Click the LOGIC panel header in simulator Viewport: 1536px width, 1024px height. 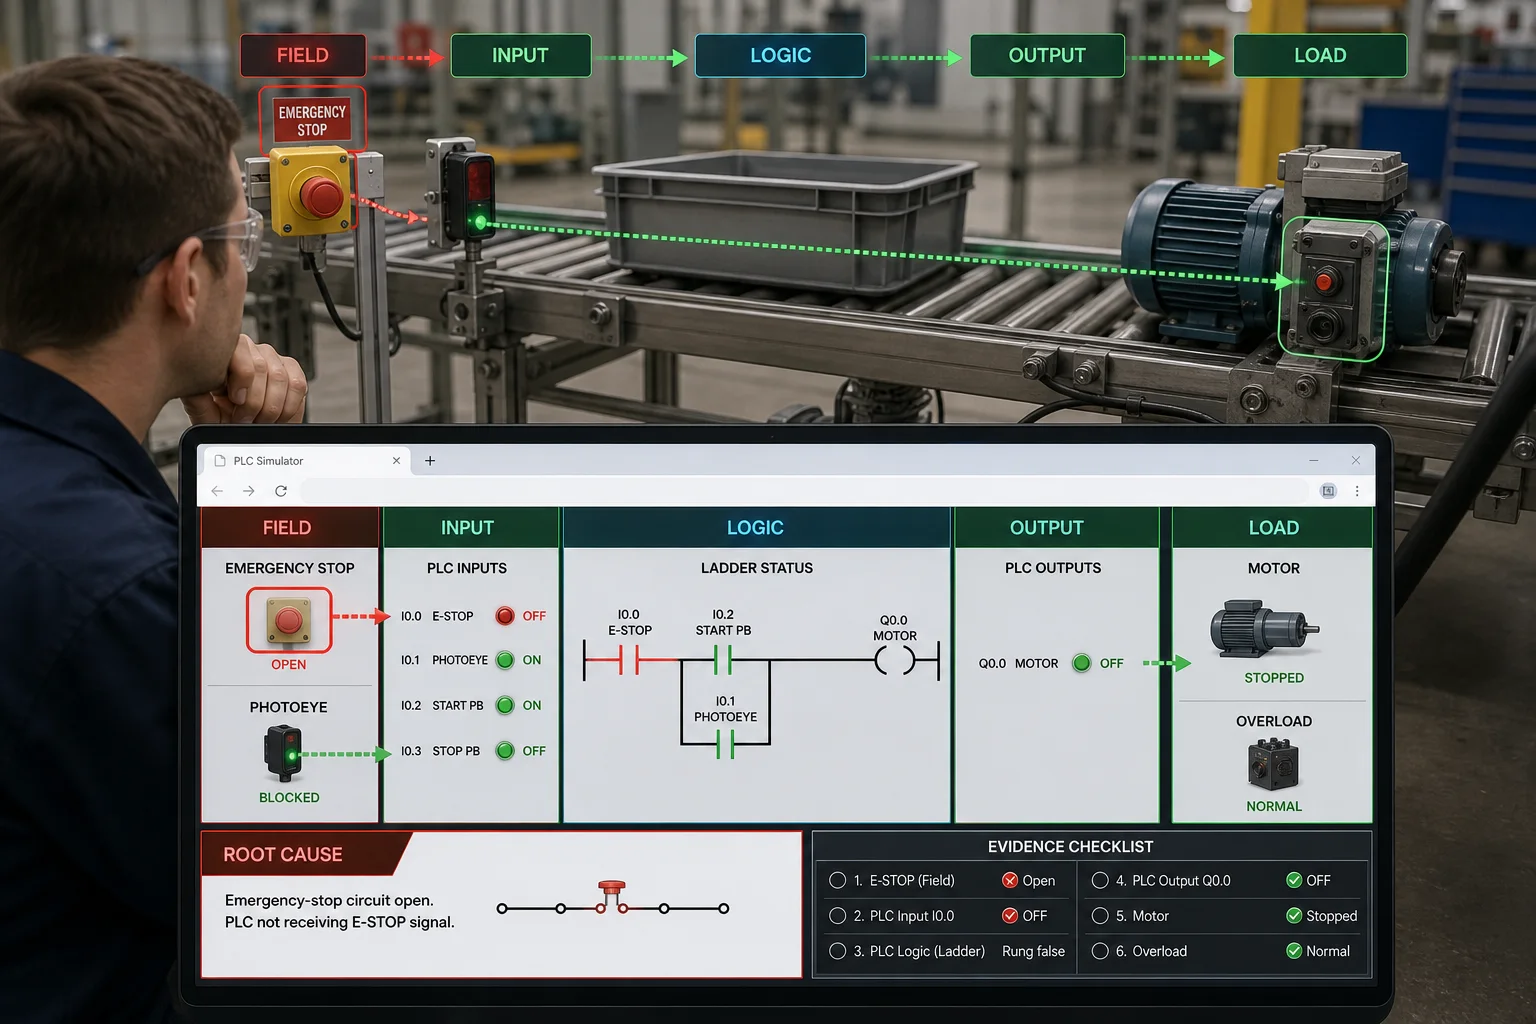tap(756, 528)
